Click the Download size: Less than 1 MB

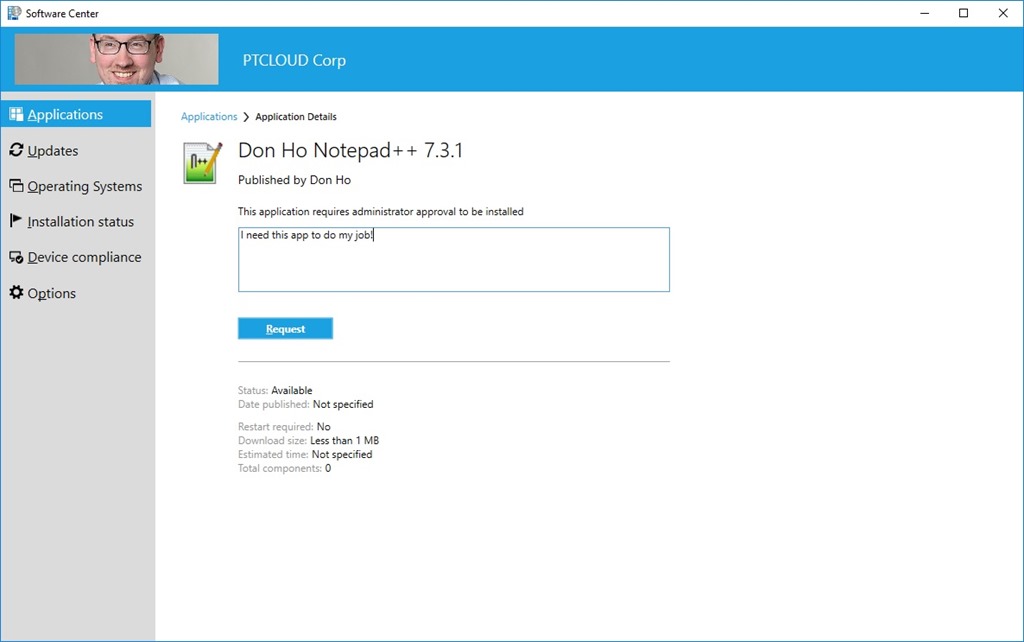pos(308,440)
